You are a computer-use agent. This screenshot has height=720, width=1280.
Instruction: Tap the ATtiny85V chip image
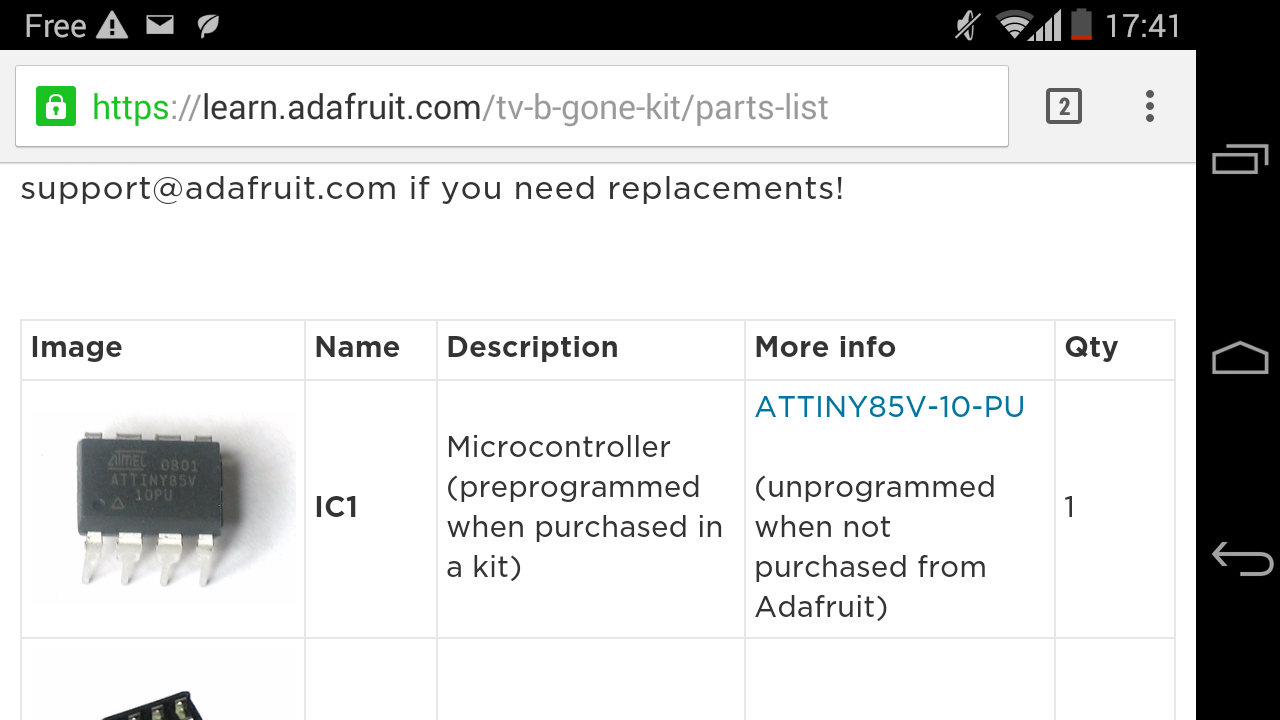tap(163, 507)
